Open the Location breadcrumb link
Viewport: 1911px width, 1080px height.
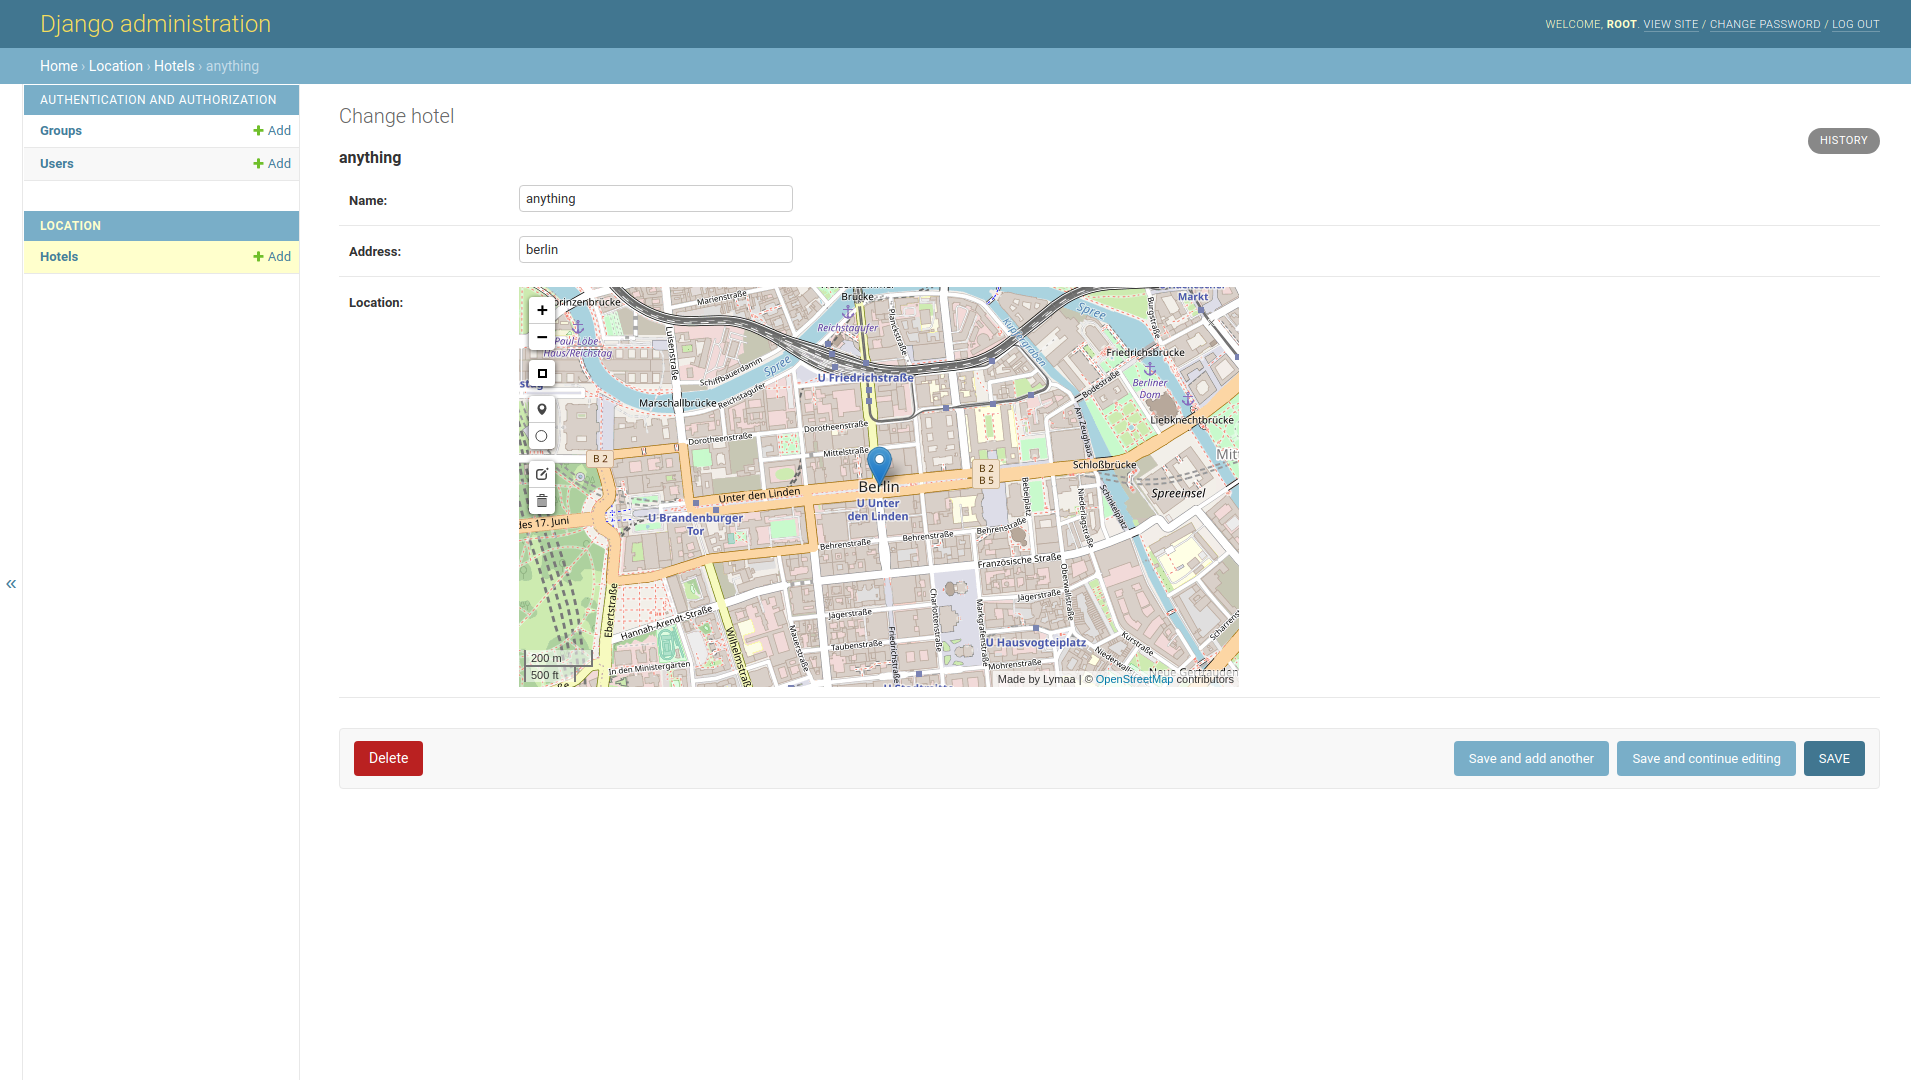click(x=115, y=66)
